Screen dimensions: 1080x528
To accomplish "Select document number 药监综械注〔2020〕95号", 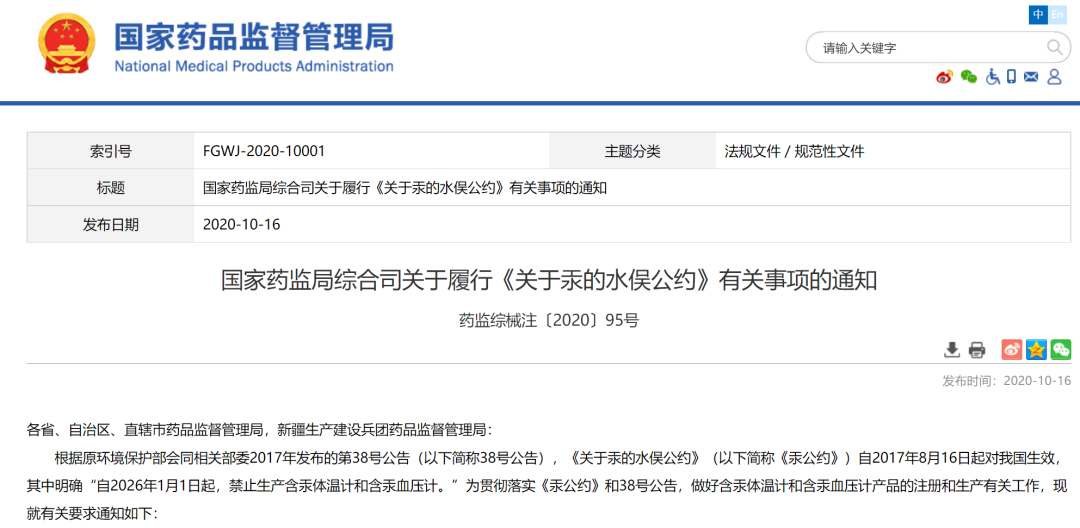I will tap(548, 320).
